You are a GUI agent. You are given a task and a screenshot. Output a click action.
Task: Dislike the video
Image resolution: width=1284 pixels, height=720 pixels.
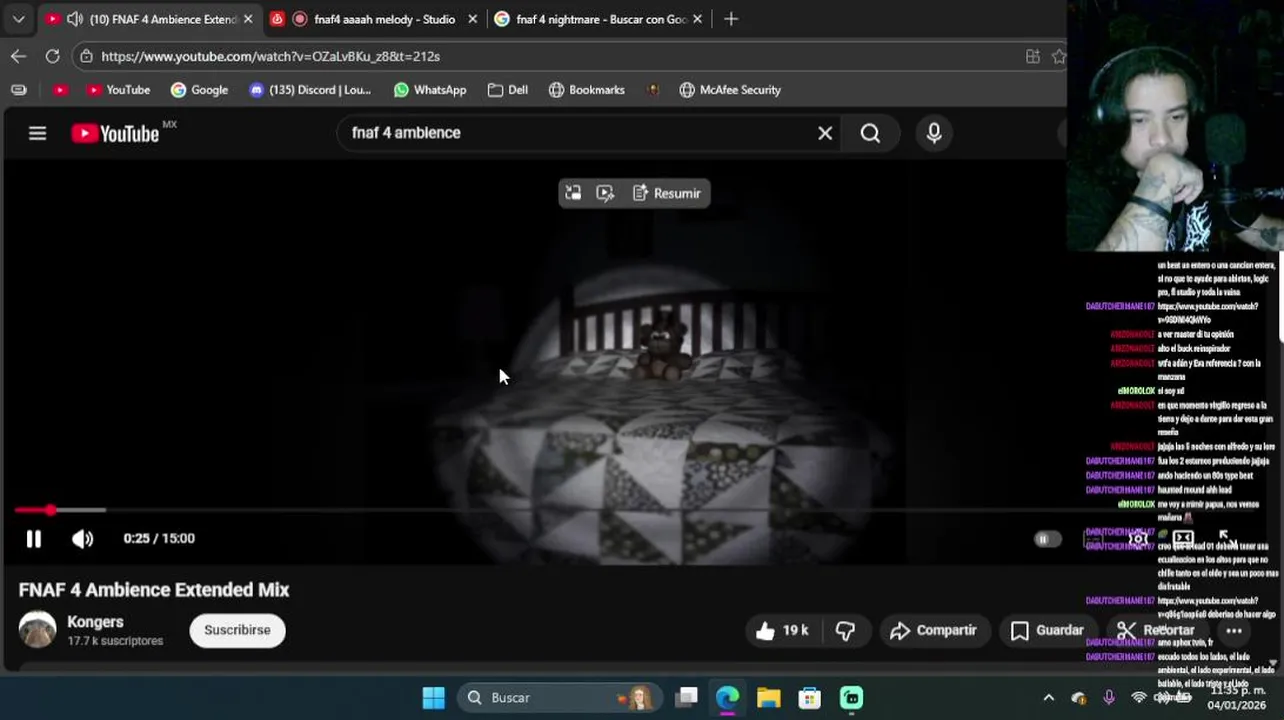[845, 630]
